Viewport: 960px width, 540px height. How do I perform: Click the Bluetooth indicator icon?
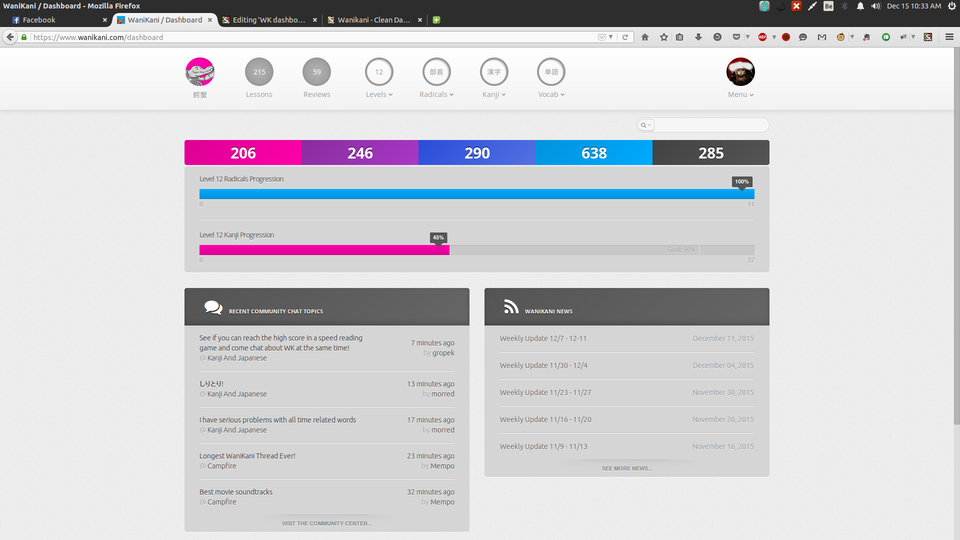pyautogui.click(x=844, y=6)
